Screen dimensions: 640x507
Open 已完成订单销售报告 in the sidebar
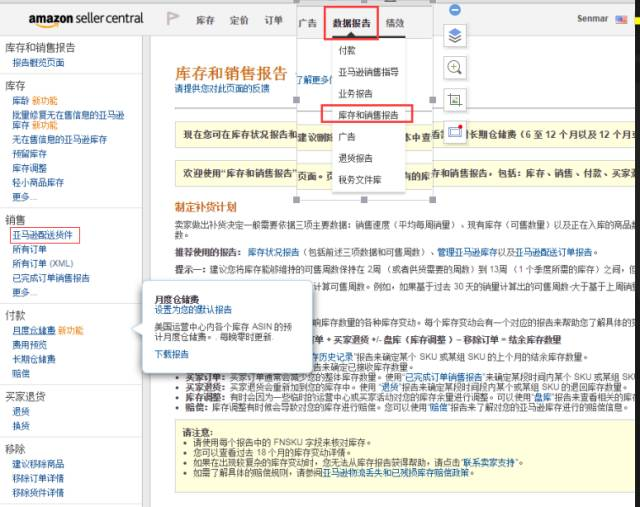tap(51, 278)
